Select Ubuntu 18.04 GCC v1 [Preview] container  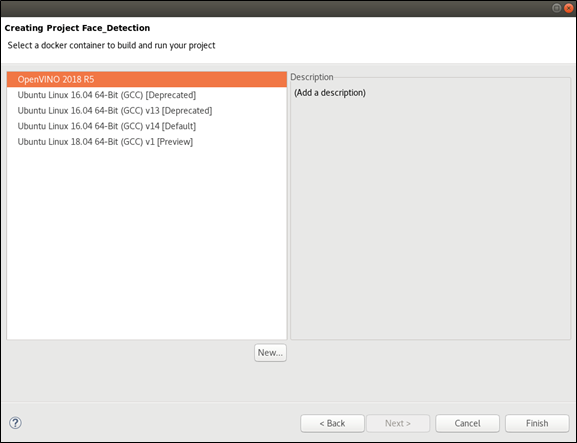click(x=147, y=142)
